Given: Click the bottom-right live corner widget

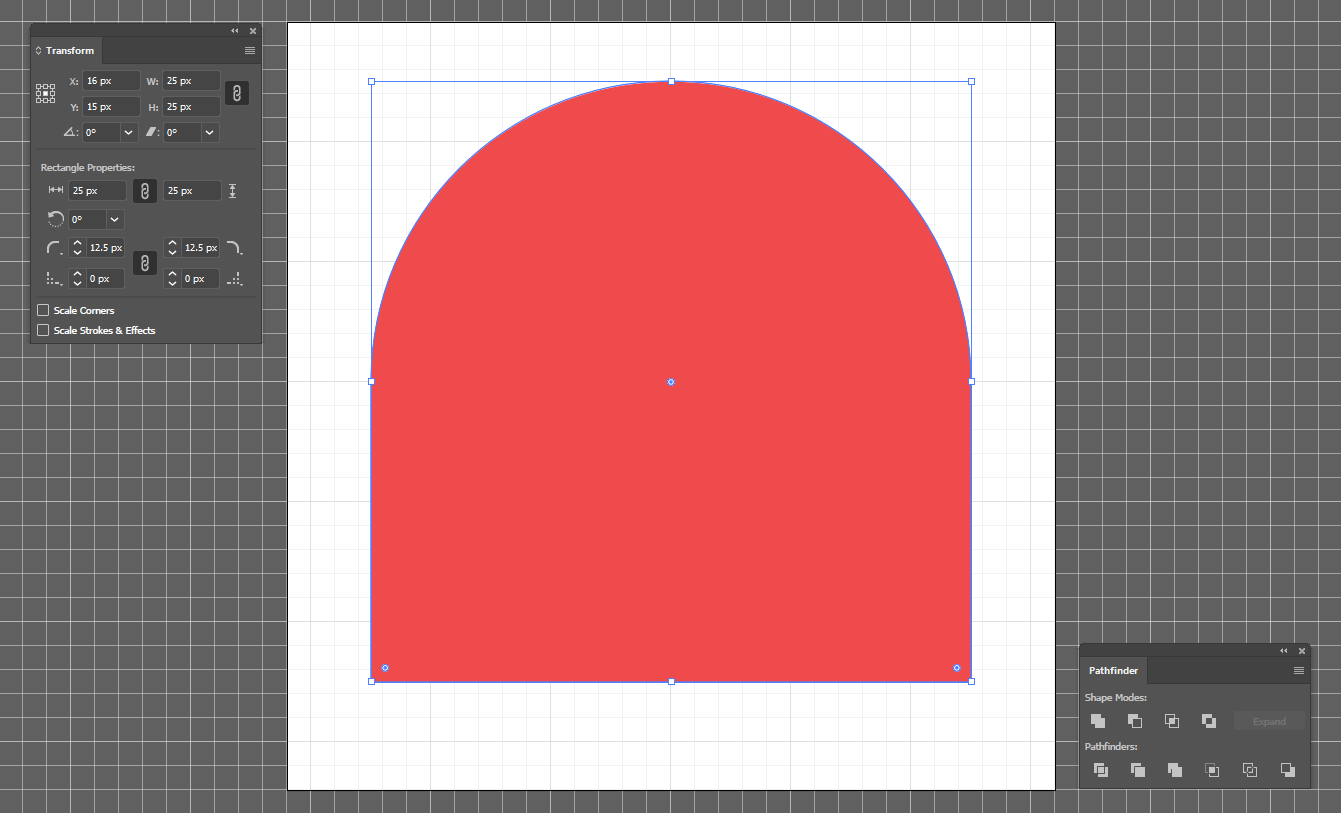Looking at the screenshot, I should pyautogui.click(x=957, y=668).
